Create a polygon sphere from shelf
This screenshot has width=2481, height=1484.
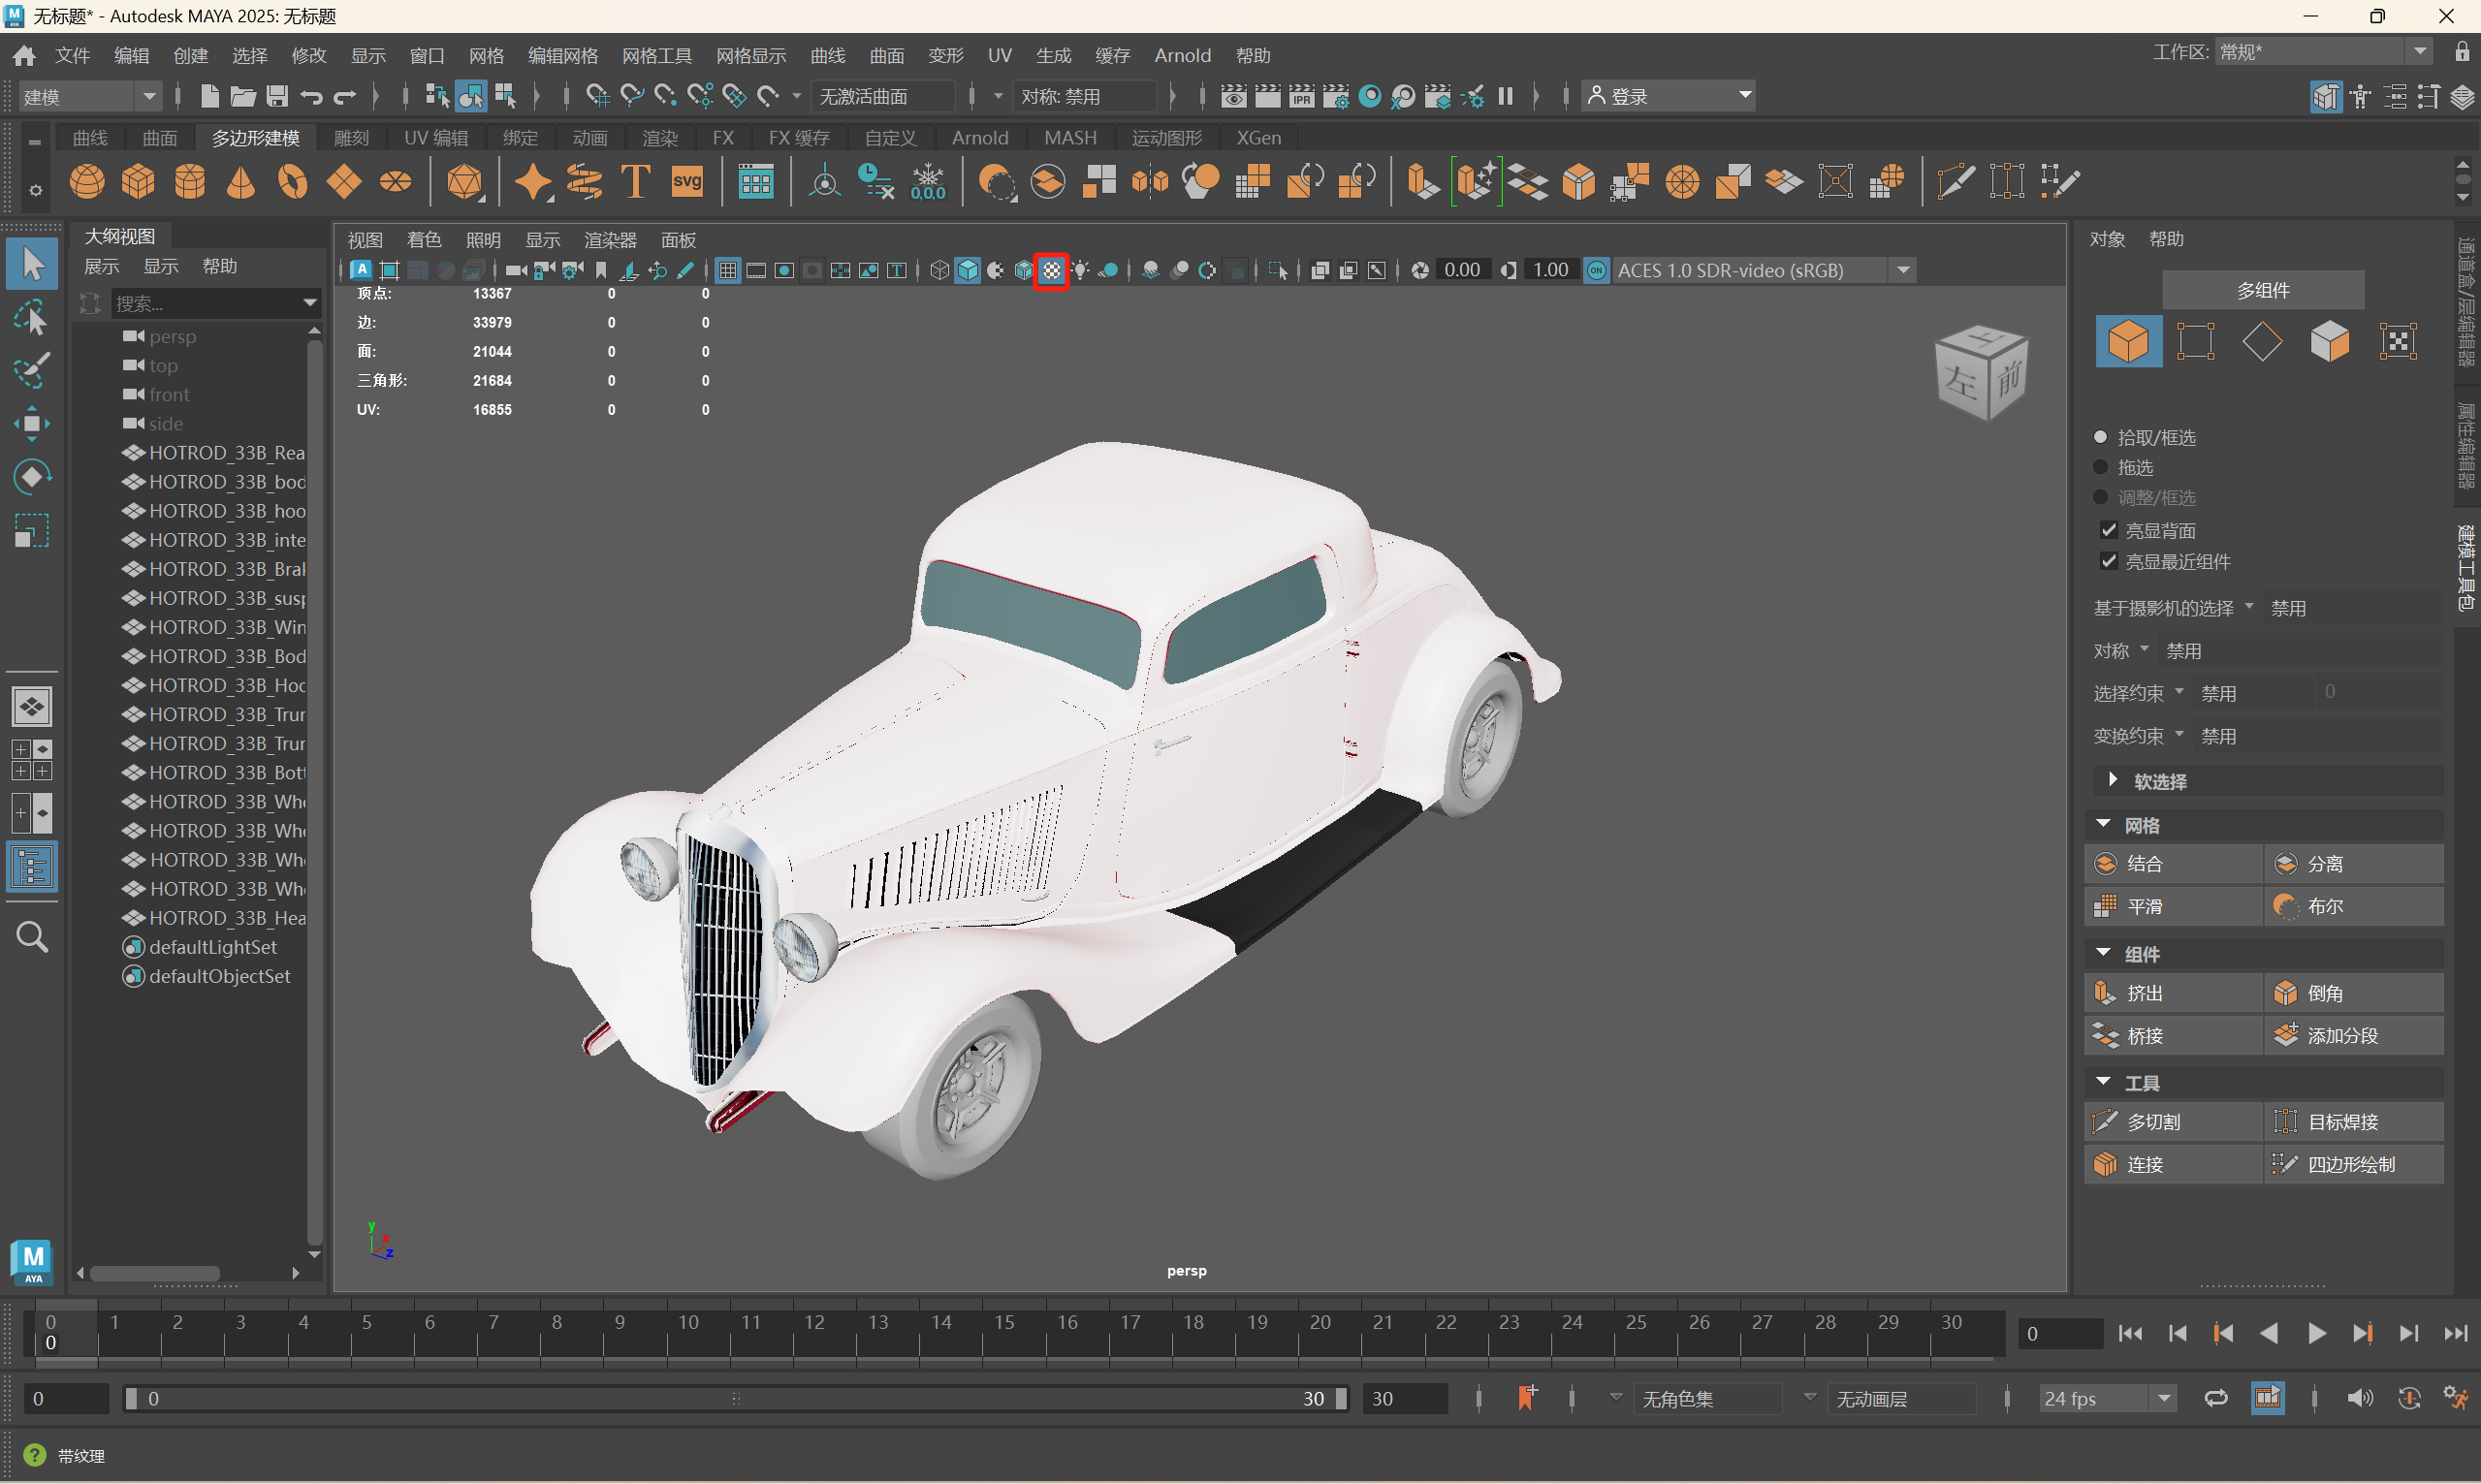(x=87, y=182)
